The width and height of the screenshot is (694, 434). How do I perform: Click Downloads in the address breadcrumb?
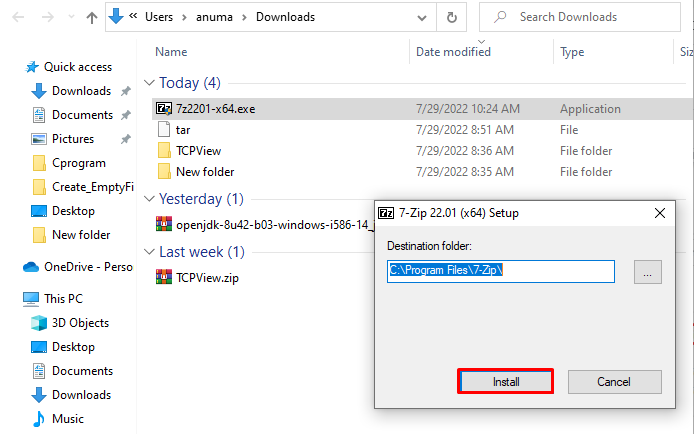[x=285, y=17]
